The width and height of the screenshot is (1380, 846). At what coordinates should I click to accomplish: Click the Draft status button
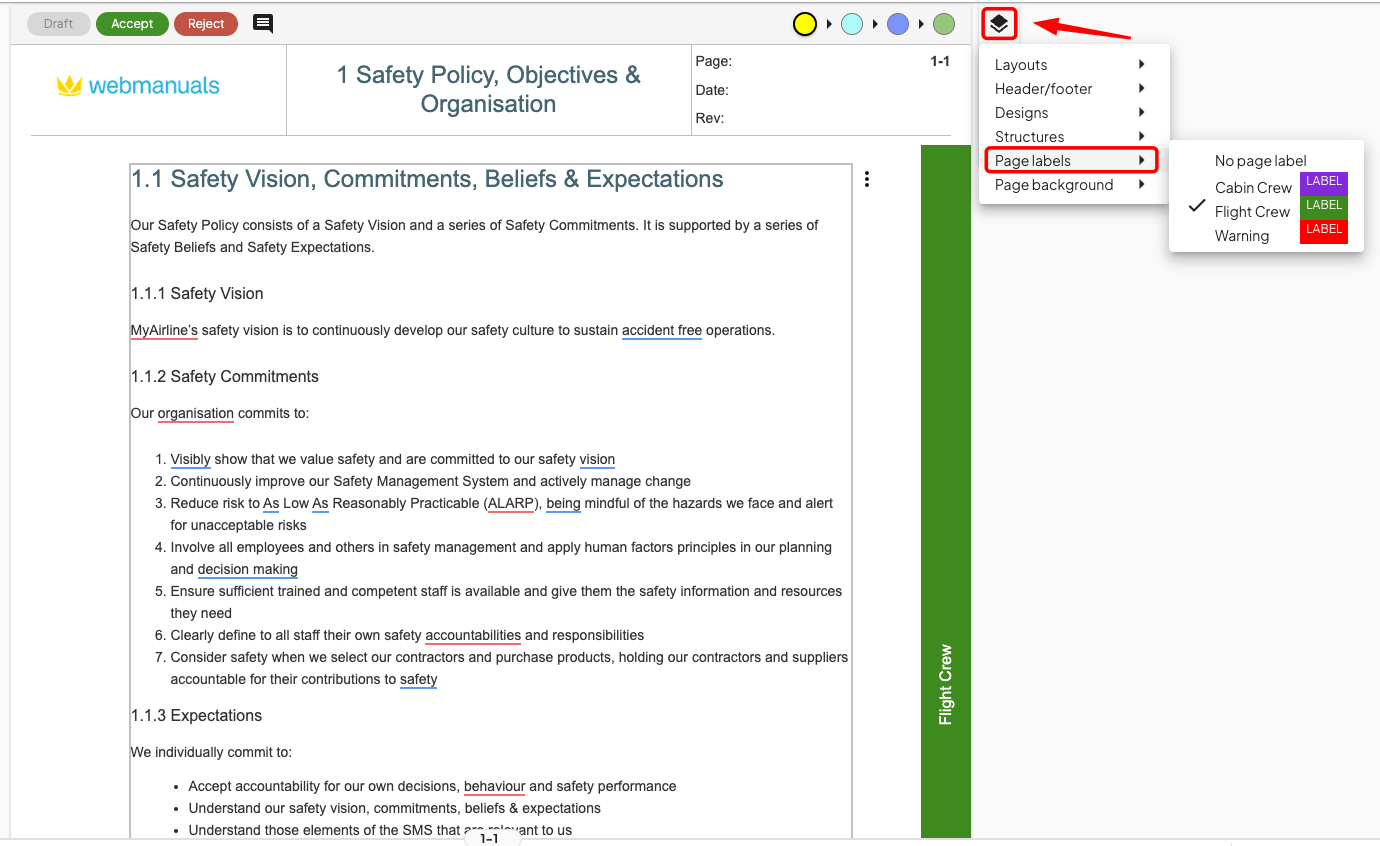click(59, 24)
